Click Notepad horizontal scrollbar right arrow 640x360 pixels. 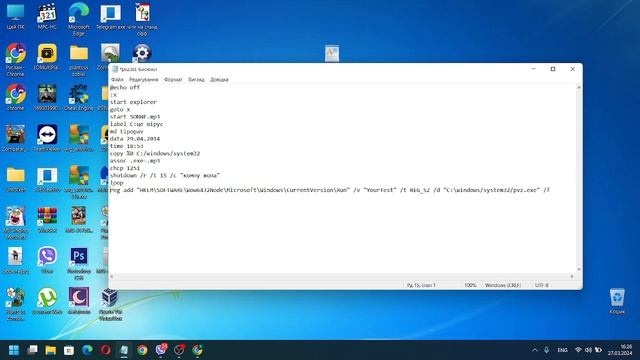pyautogui.click(x=571, y=277)
